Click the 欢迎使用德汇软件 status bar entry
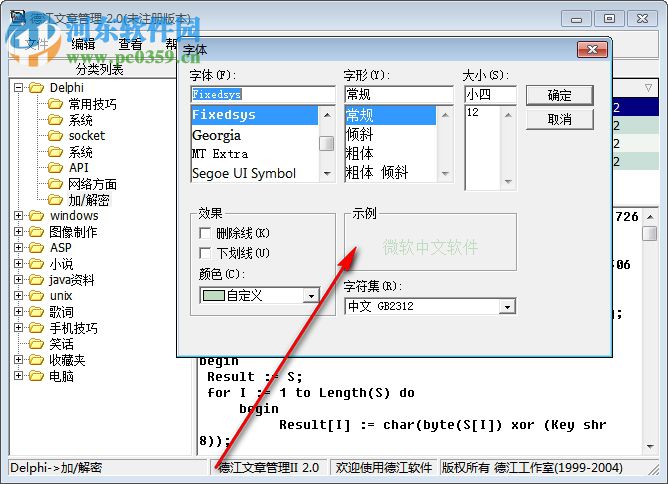 [x=383, y=468]
